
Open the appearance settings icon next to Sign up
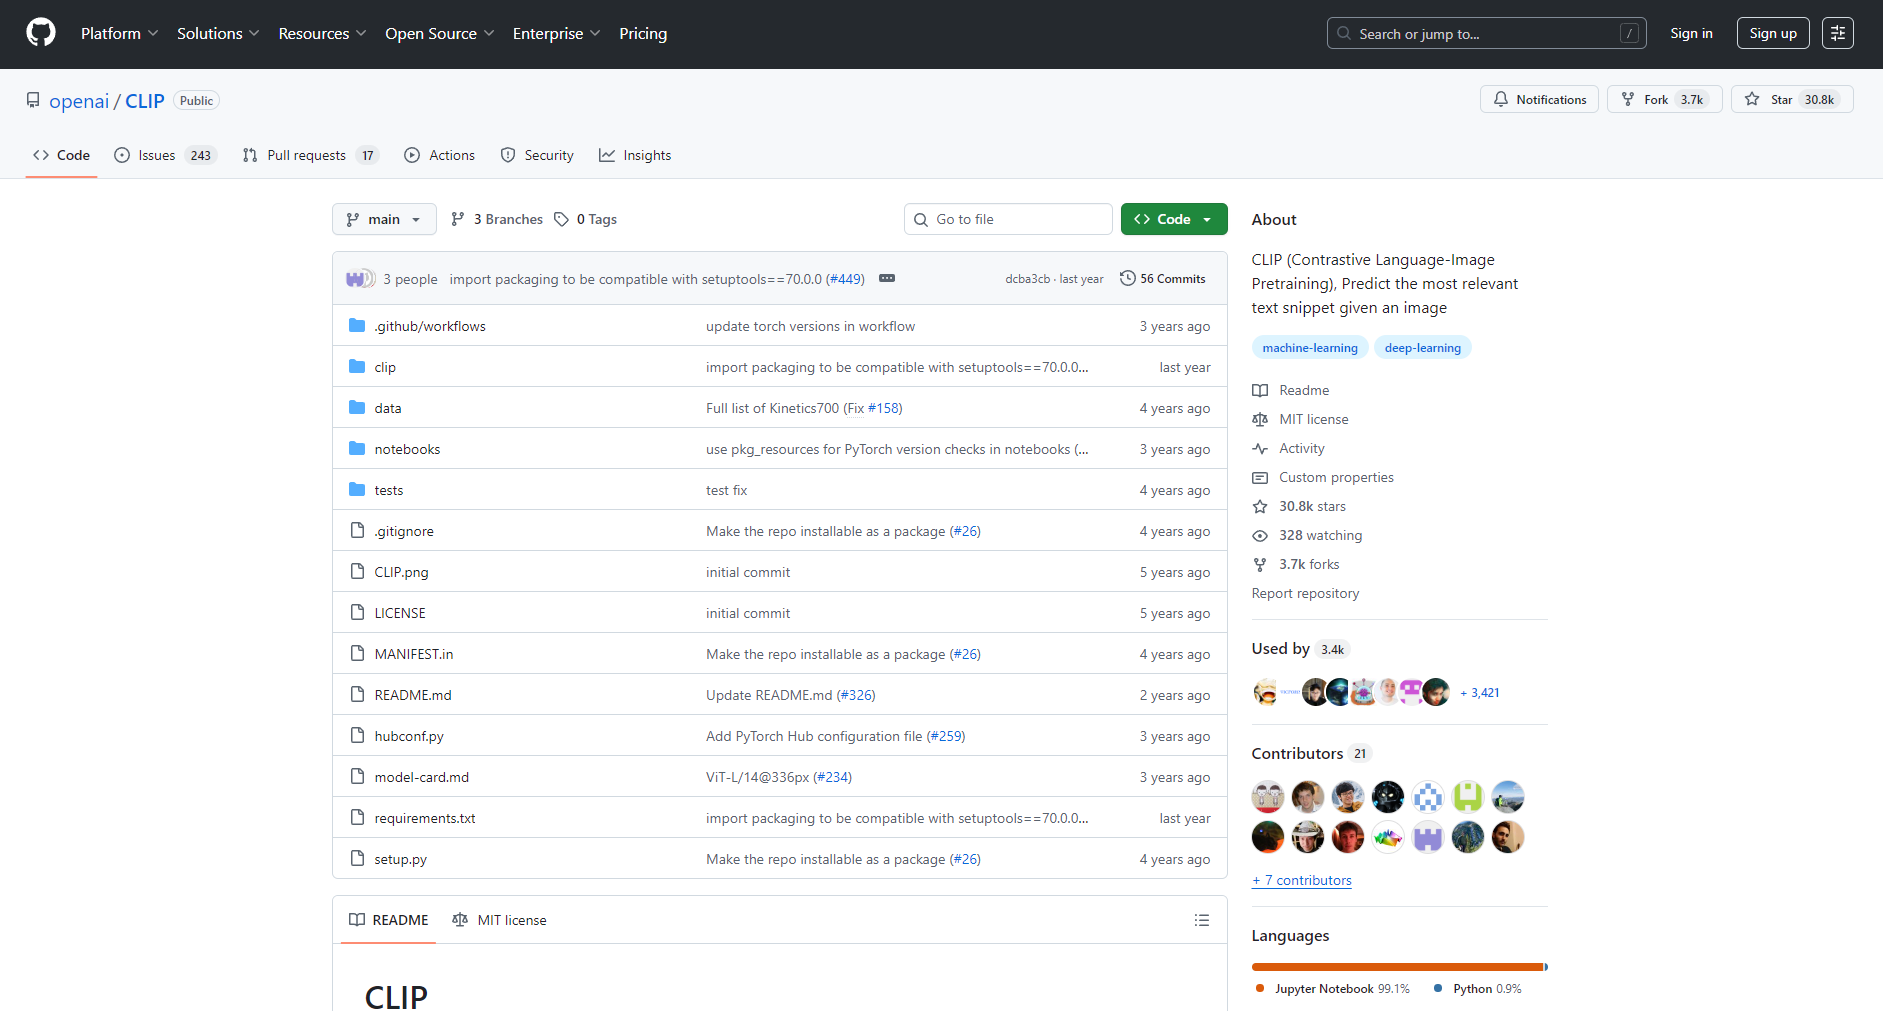(1837, 33)
